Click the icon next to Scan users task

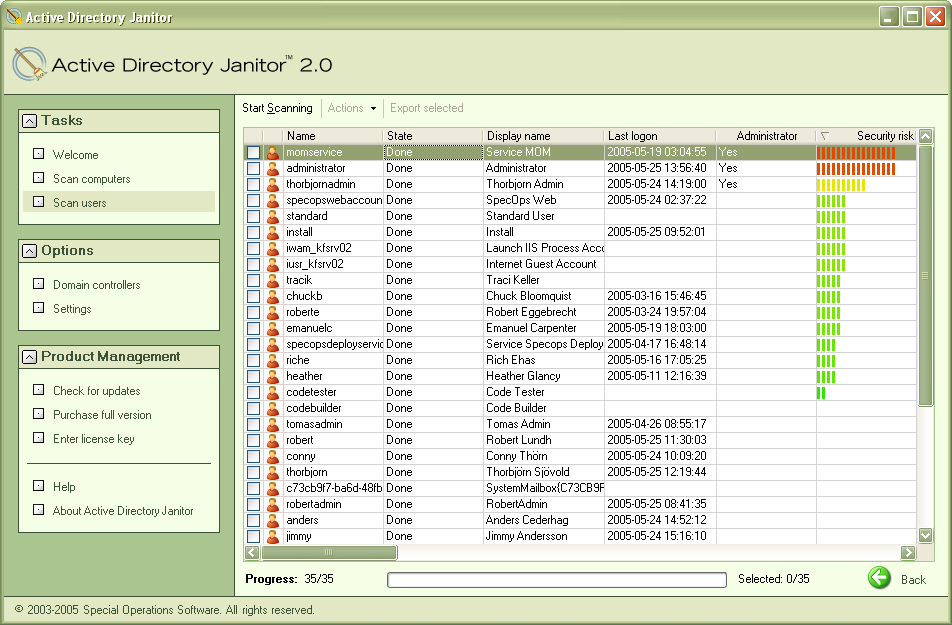37,200
